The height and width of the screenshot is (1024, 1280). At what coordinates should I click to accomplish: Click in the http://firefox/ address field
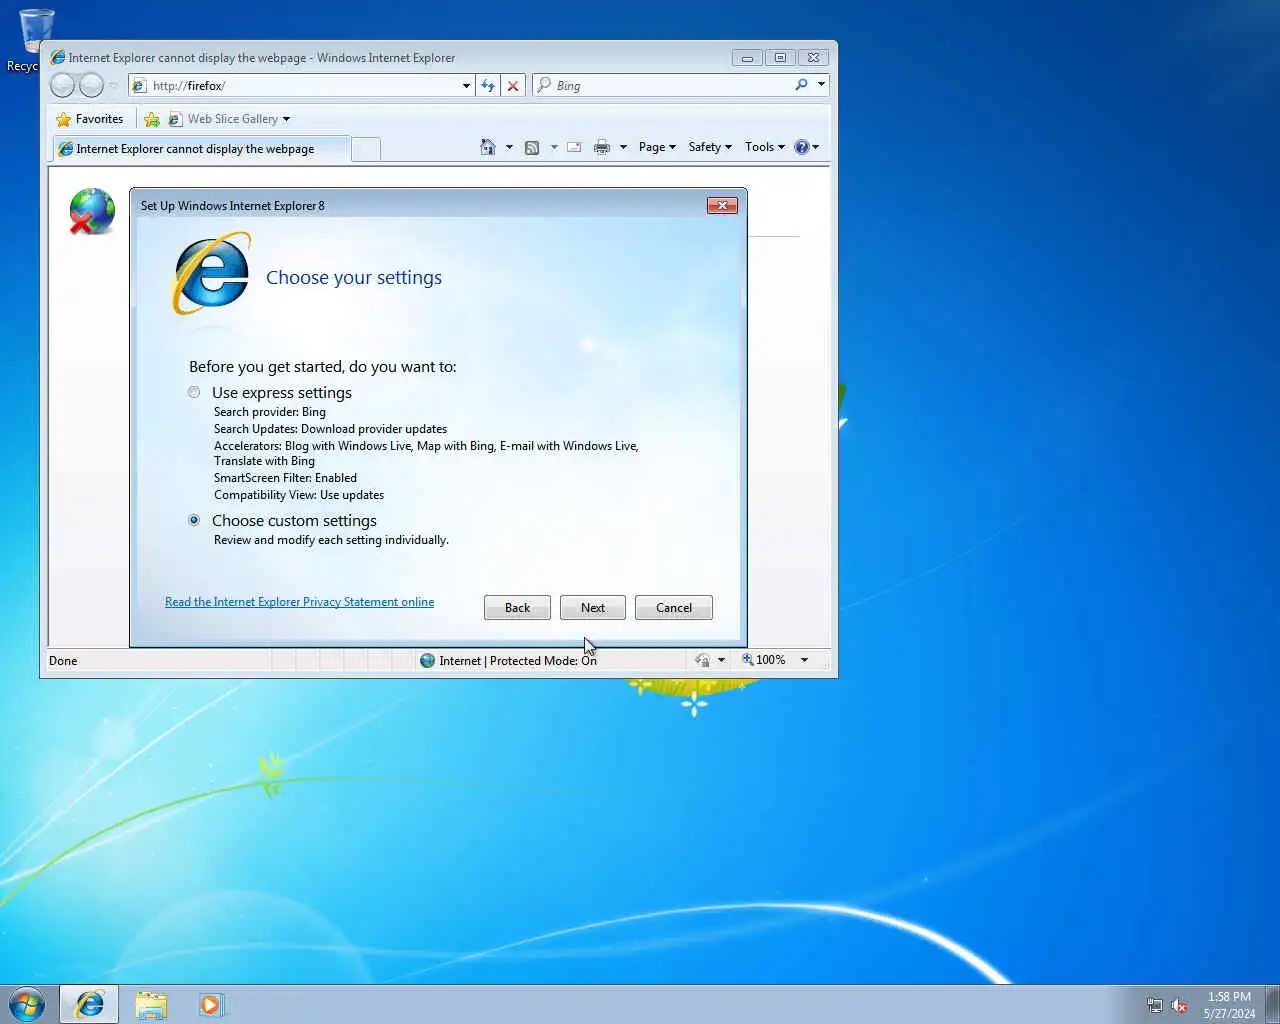click(304, 86)
